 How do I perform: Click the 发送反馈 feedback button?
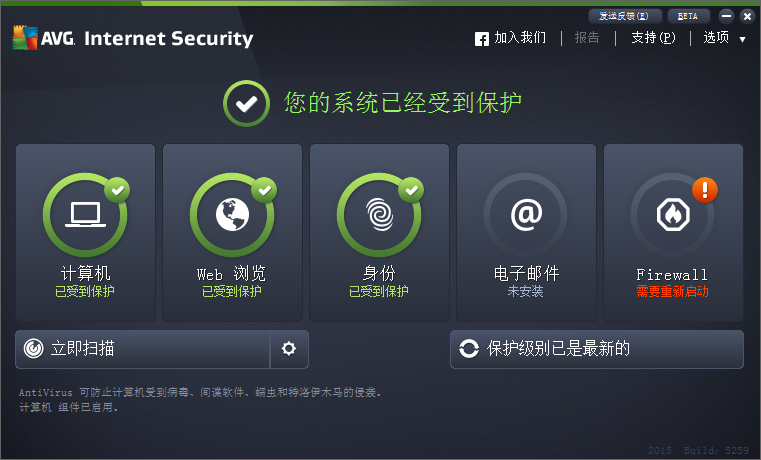[x=625, y=16]
